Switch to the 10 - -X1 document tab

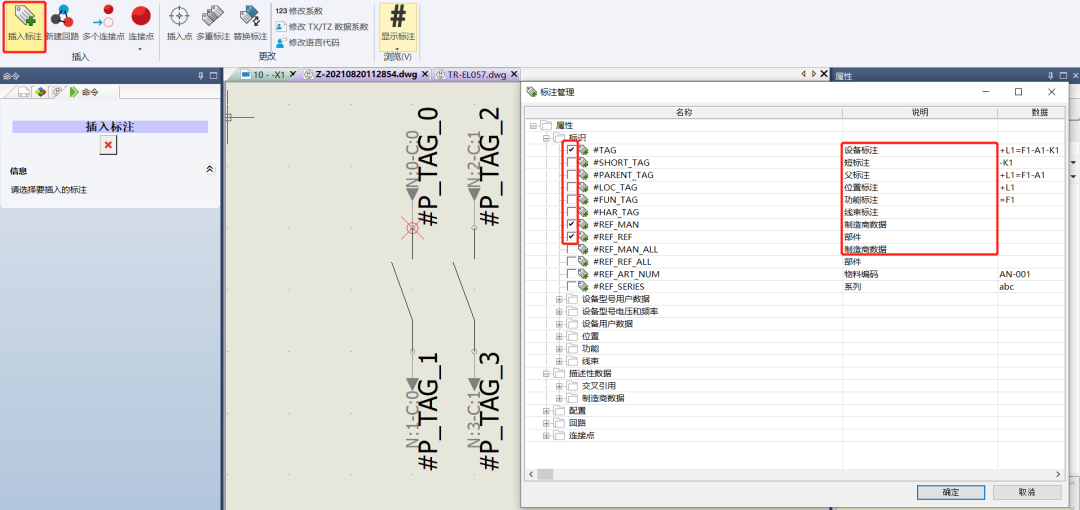coord(262,74)
